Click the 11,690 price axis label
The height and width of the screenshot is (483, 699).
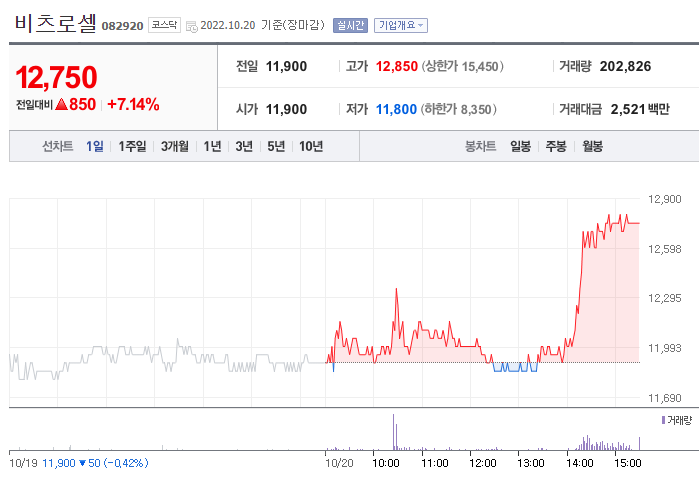(x=664, y=398)
